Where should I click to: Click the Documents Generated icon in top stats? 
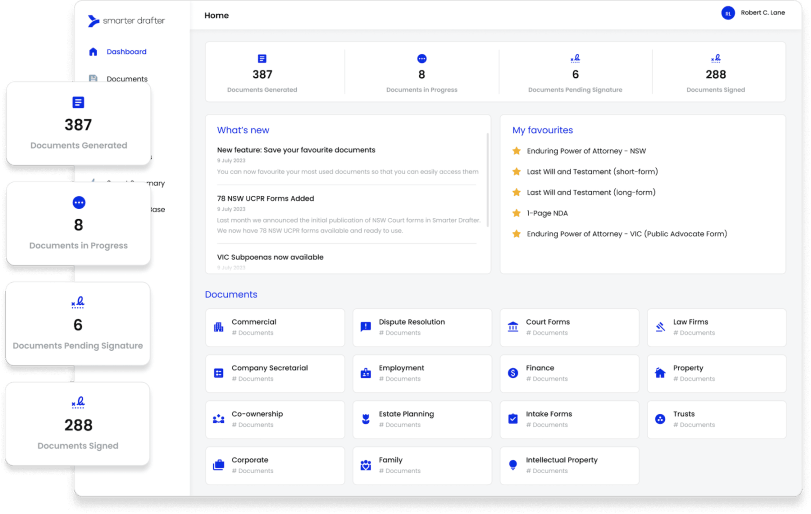pos(262,59)
